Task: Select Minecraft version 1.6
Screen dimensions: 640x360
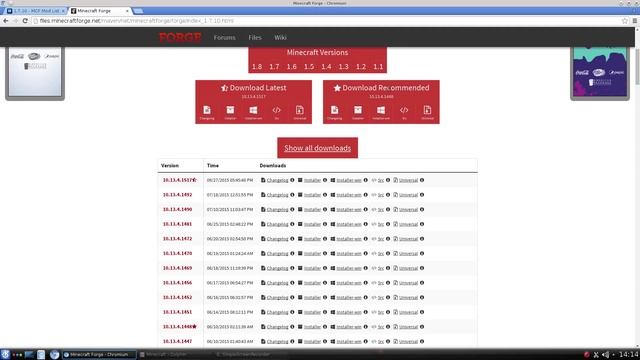Action: click(291, 67)
